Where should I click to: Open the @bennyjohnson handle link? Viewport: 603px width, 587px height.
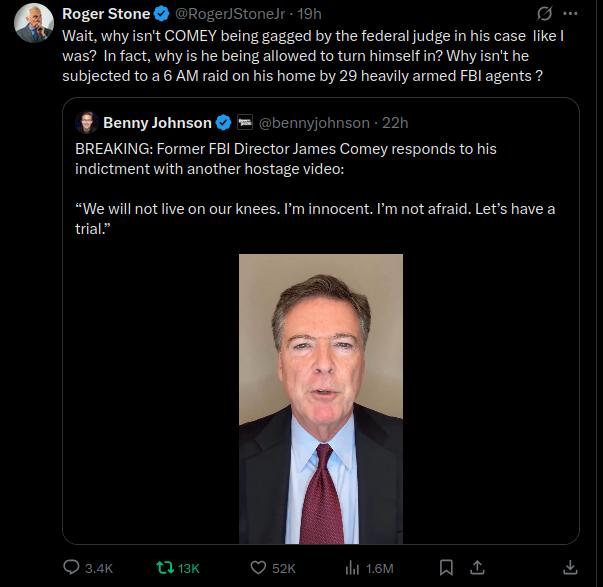[314, 123]
